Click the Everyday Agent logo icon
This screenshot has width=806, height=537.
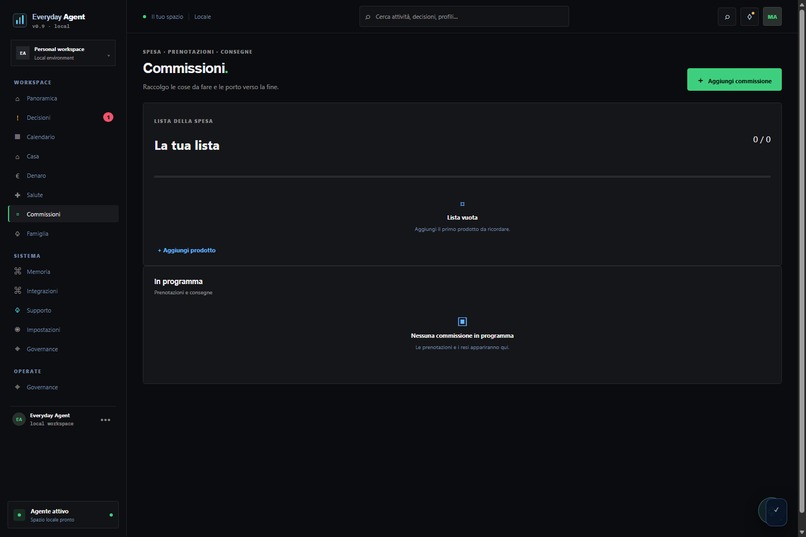click(x=20, y=20)
